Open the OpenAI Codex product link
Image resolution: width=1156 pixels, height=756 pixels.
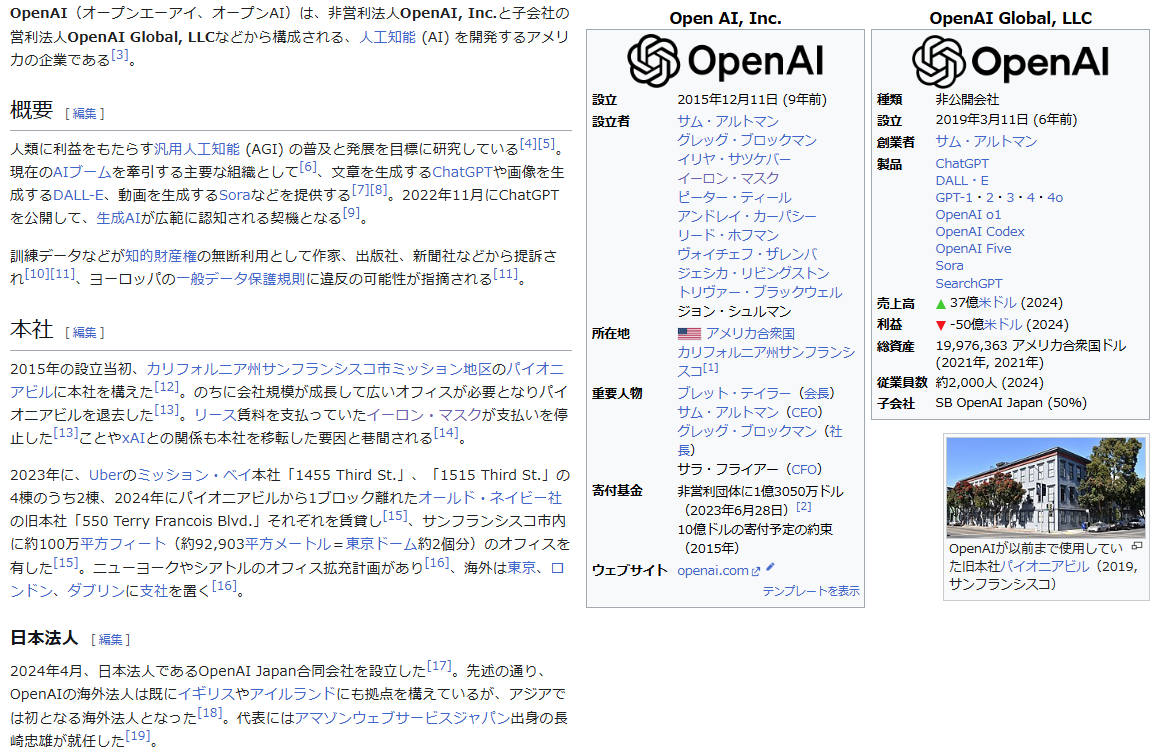[980, 232]
